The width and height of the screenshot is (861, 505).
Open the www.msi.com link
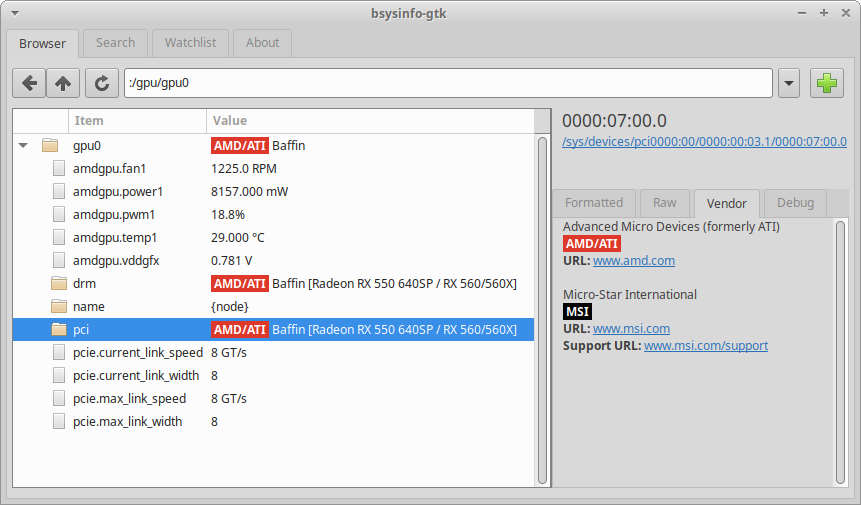631,329
